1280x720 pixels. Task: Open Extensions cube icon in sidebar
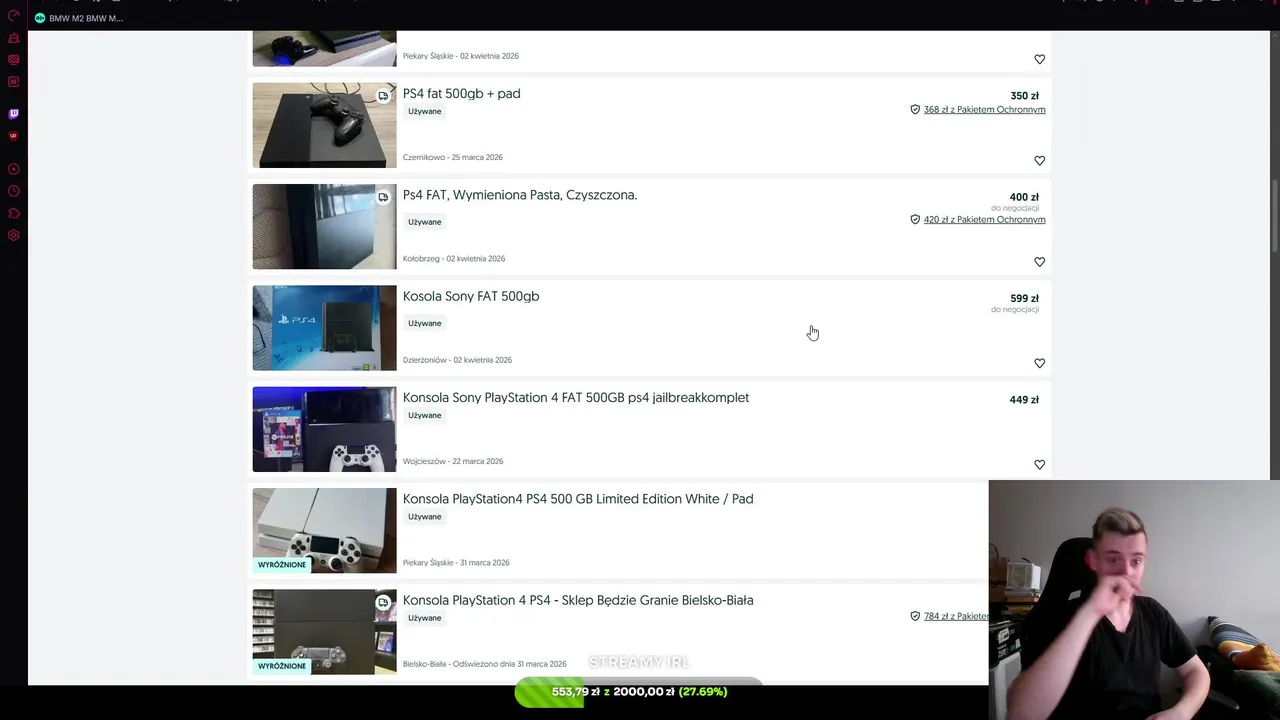click(14, 213)
